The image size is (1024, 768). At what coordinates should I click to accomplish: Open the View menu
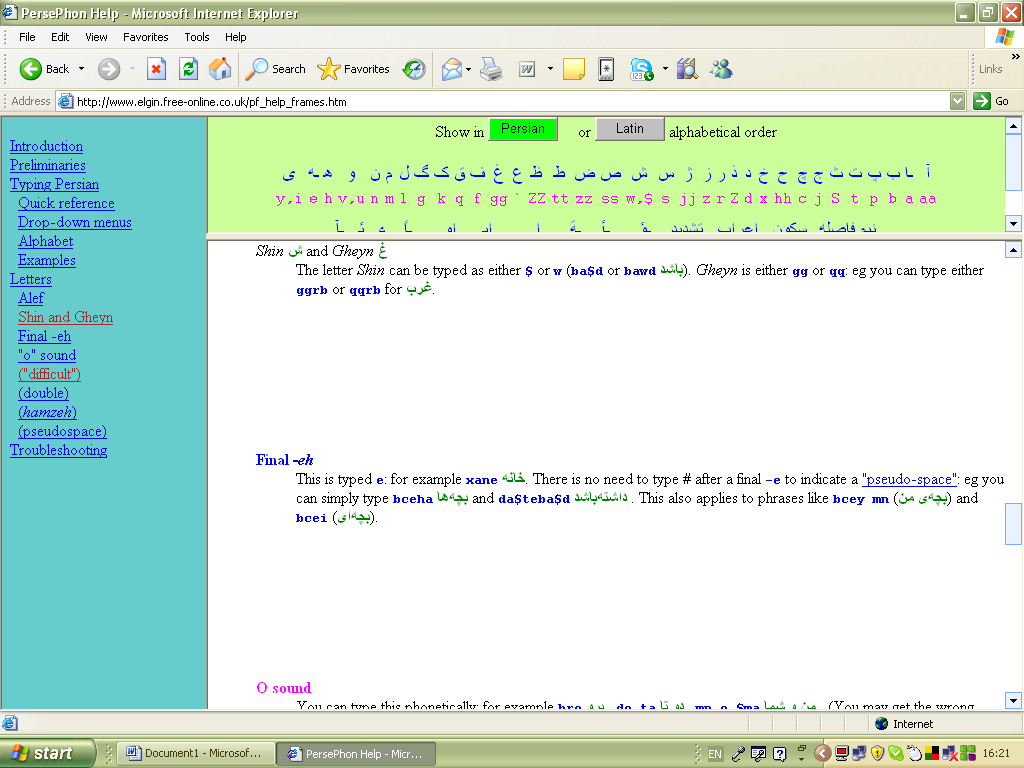tap(96, 37)
